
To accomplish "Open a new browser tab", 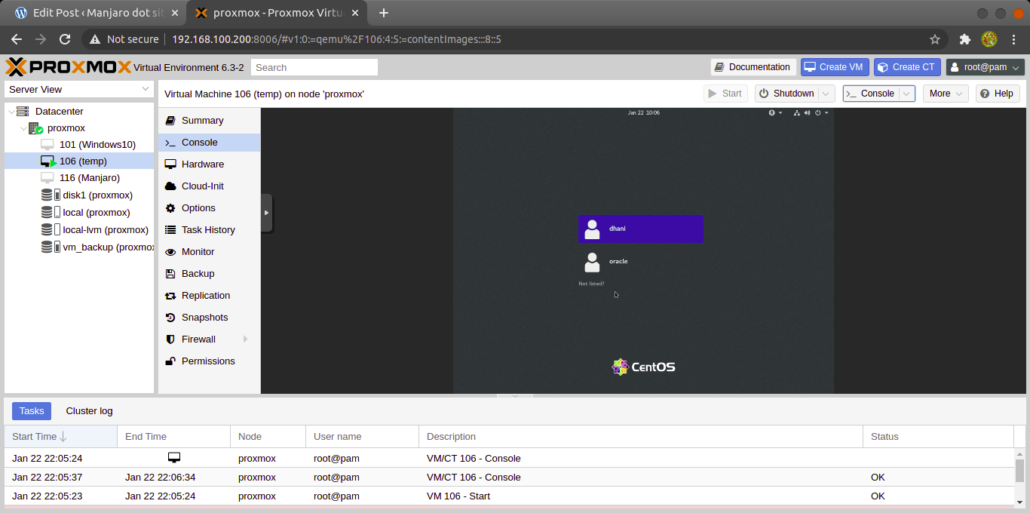I will (384, 13).
